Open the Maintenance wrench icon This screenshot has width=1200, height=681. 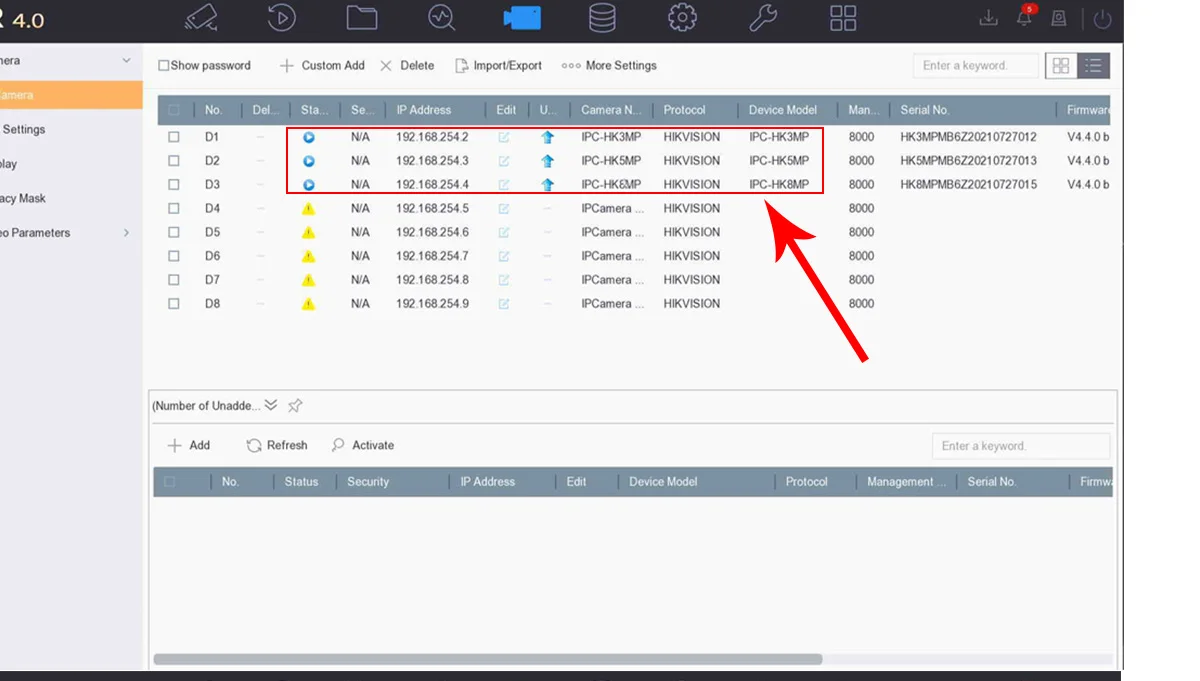763,18
